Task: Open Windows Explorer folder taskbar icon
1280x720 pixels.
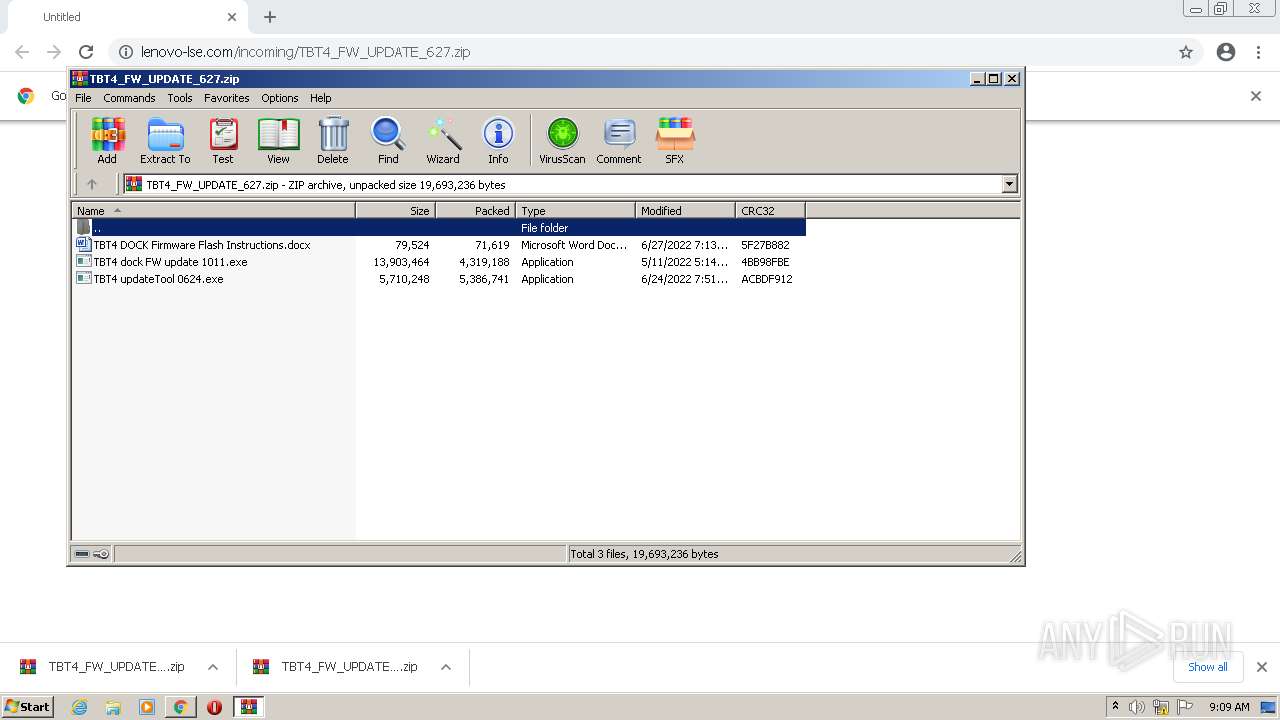Action: tap(113, 707)
